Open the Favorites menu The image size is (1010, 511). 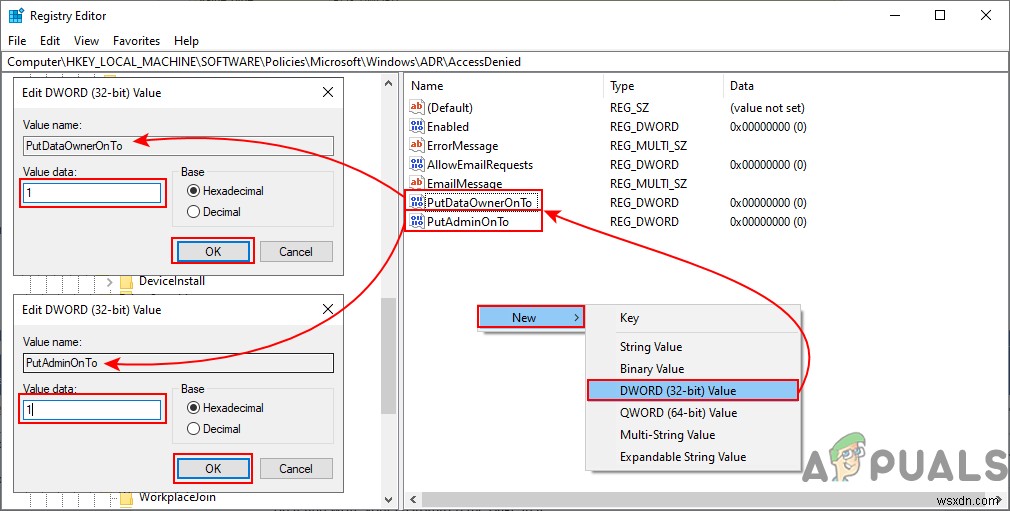(136, 41)
